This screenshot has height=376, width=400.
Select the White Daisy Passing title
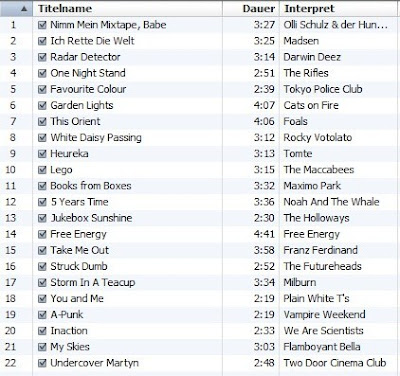coord(96,138)
